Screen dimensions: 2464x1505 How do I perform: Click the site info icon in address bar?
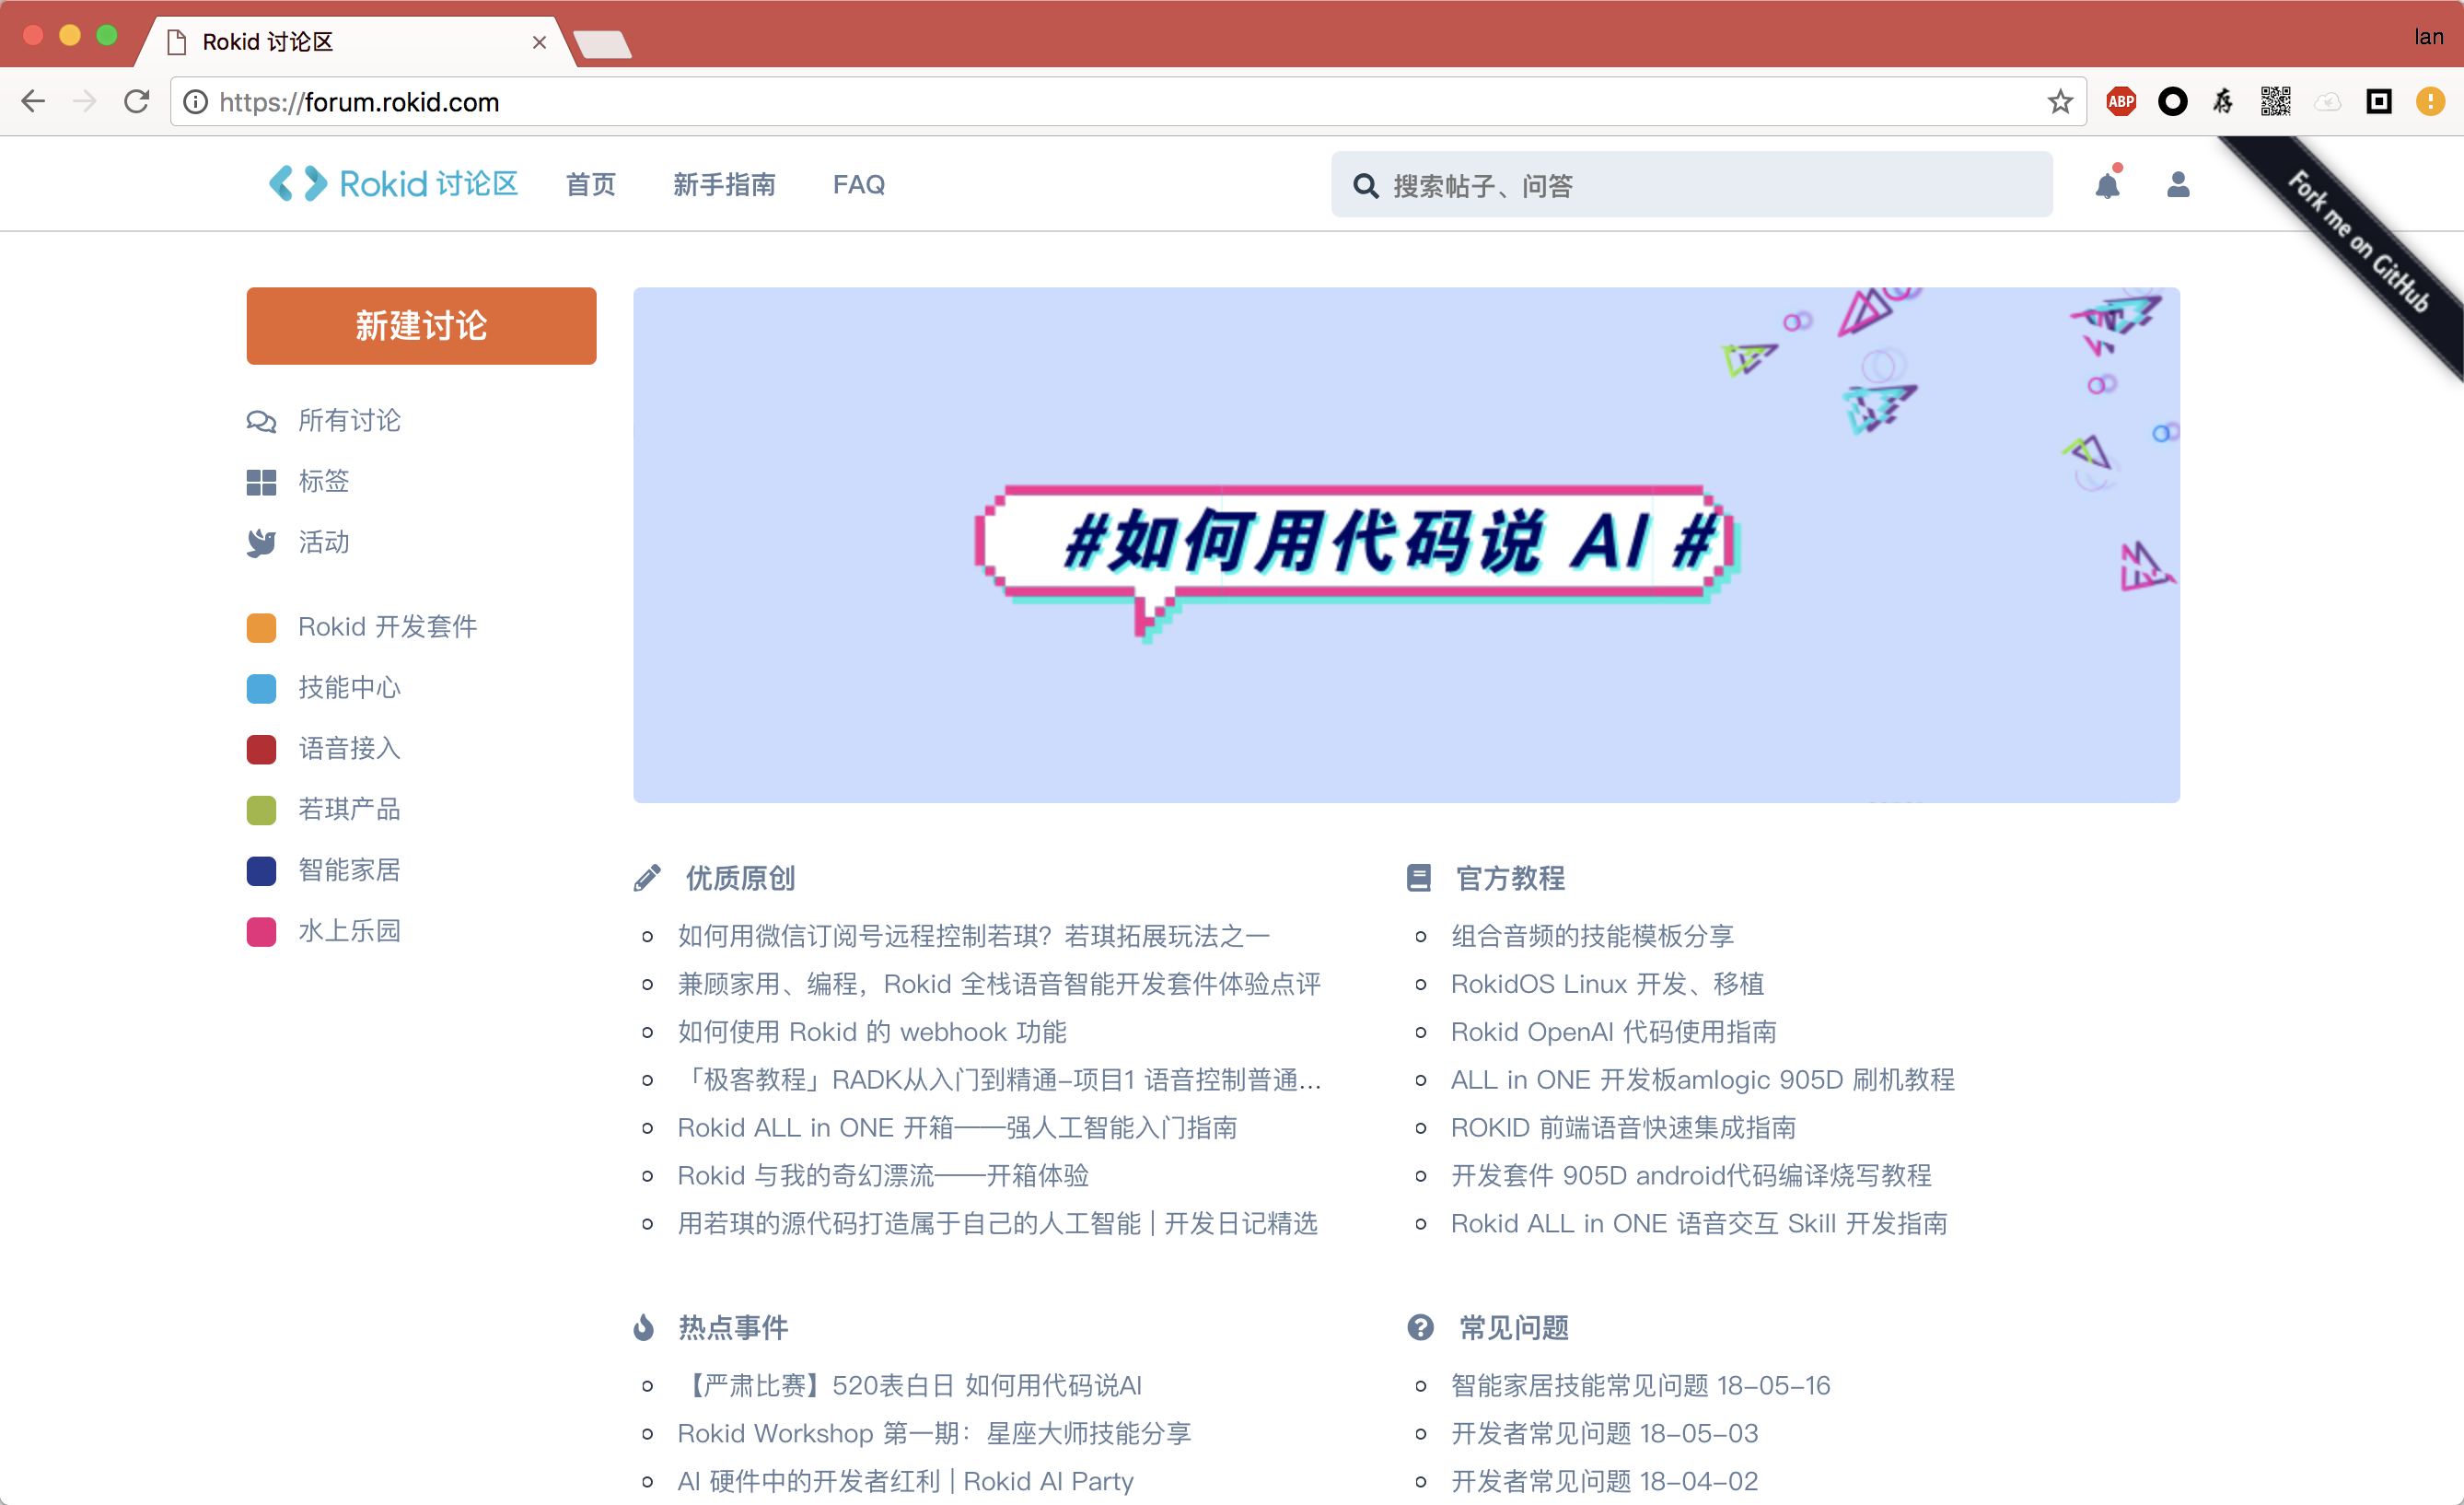coord(196,102)
